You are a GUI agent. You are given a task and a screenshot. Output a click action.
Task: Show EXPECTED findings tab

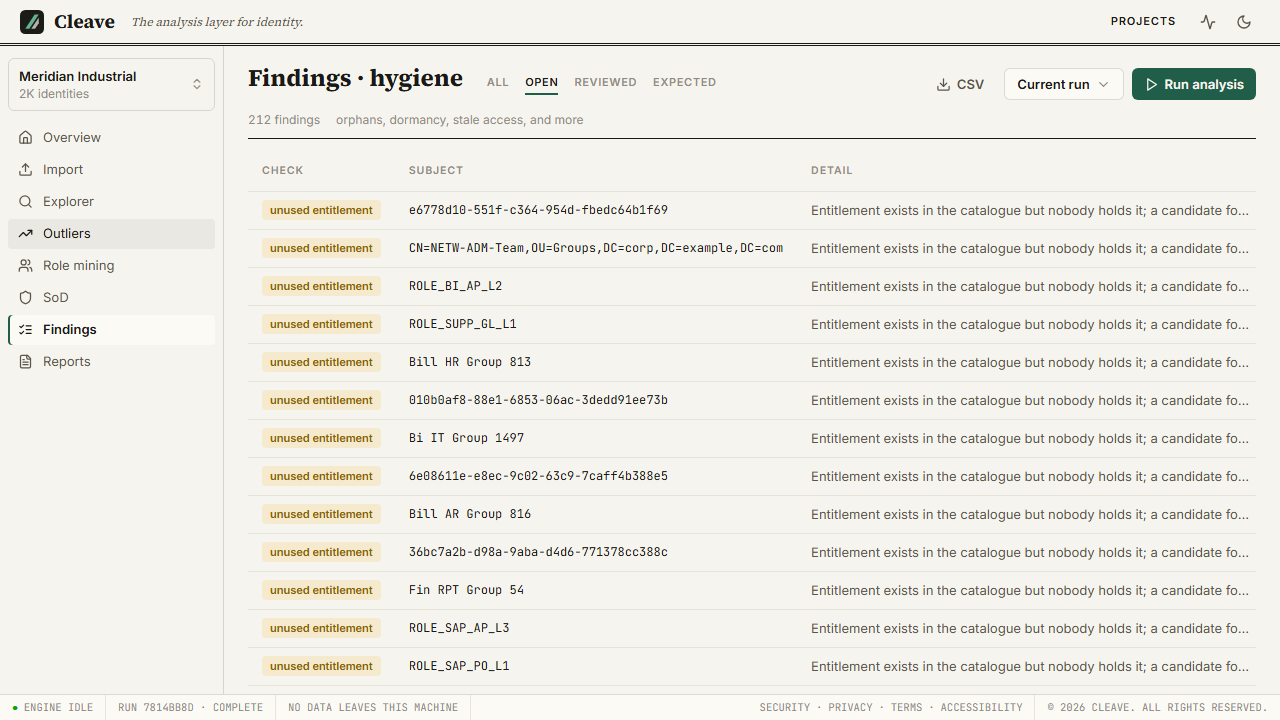684,83
